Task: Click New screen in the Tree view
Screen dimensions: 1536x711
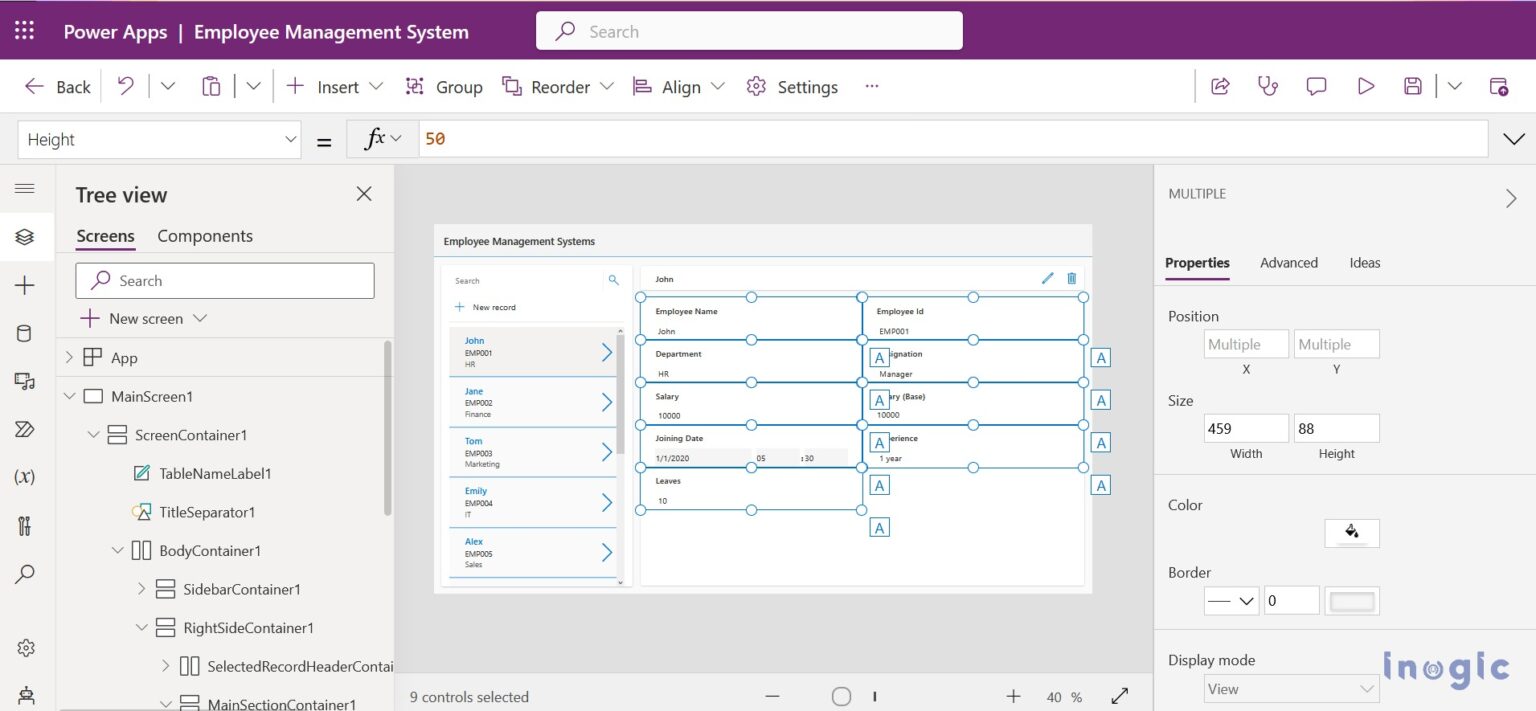Action: pyautogui.click(x=143, y=318)
